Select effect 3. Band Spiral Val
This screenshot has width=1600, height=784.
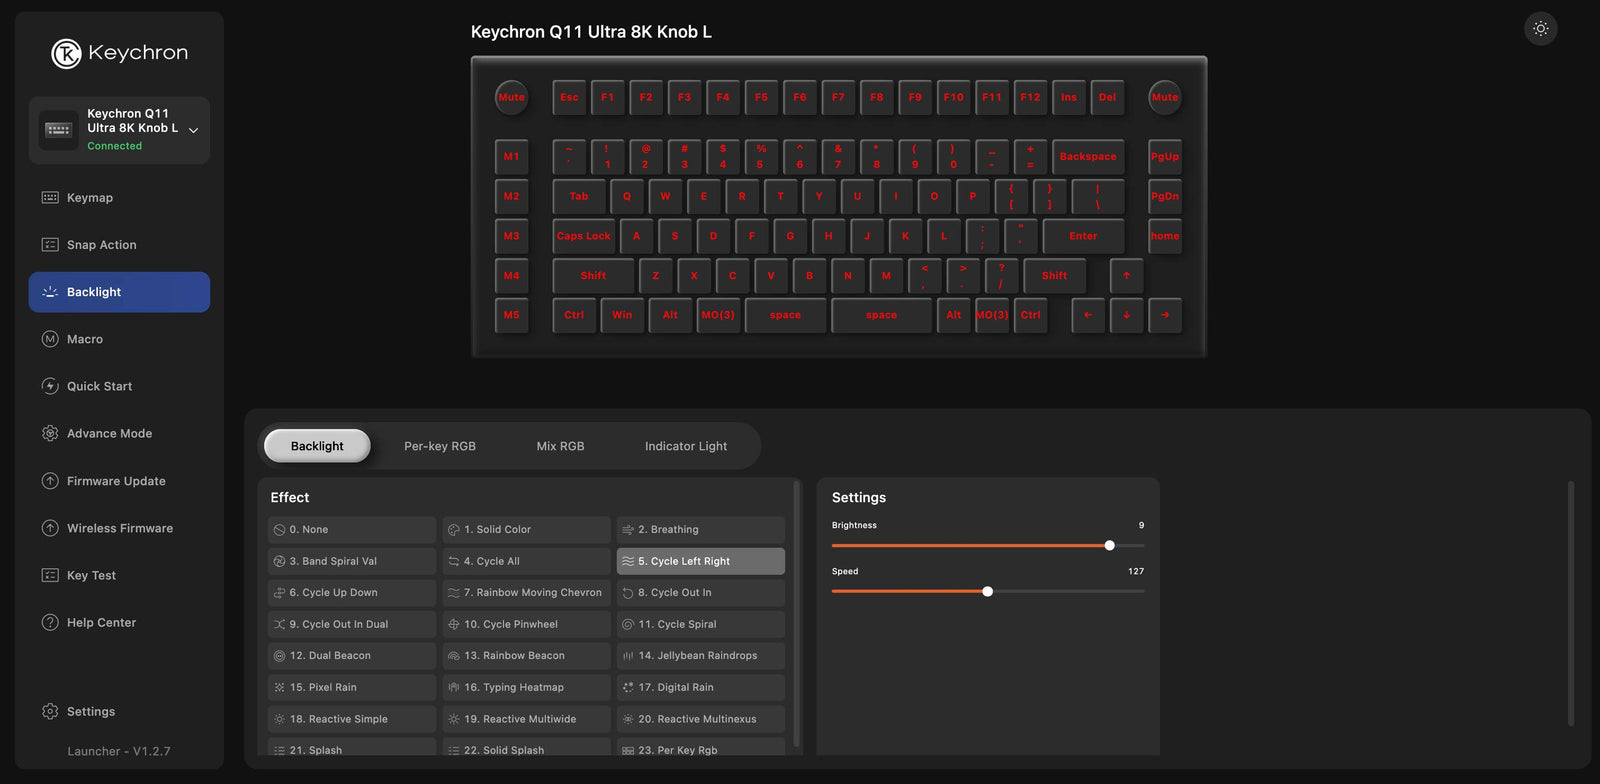click(x=352, y=561)
